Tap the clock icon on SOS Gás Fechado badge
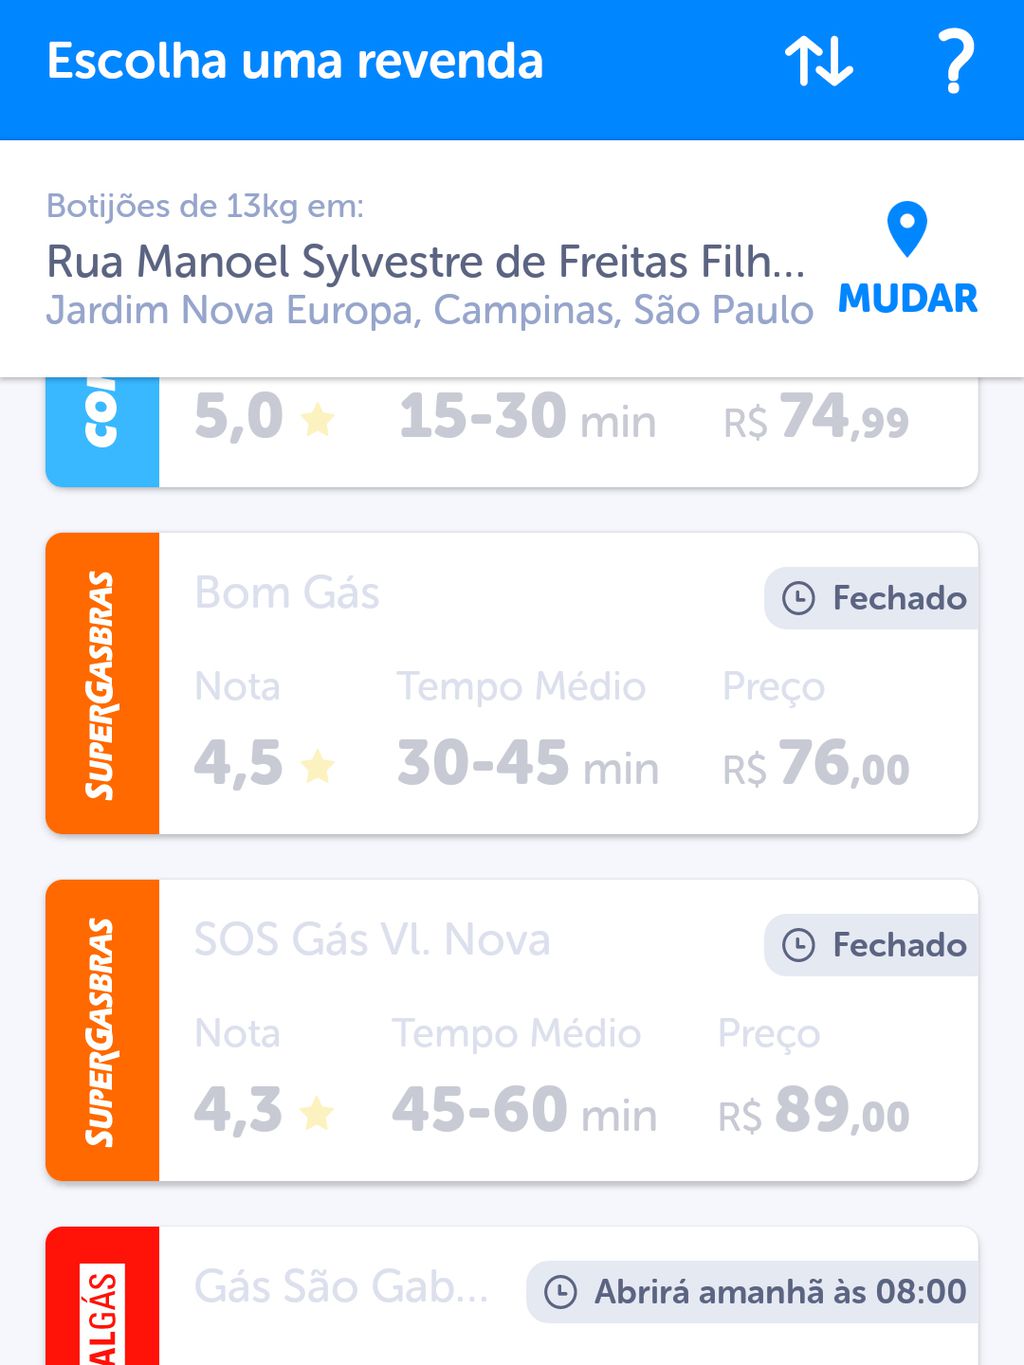Viewport: 1024px width, 1365px height. coord(798,945)
